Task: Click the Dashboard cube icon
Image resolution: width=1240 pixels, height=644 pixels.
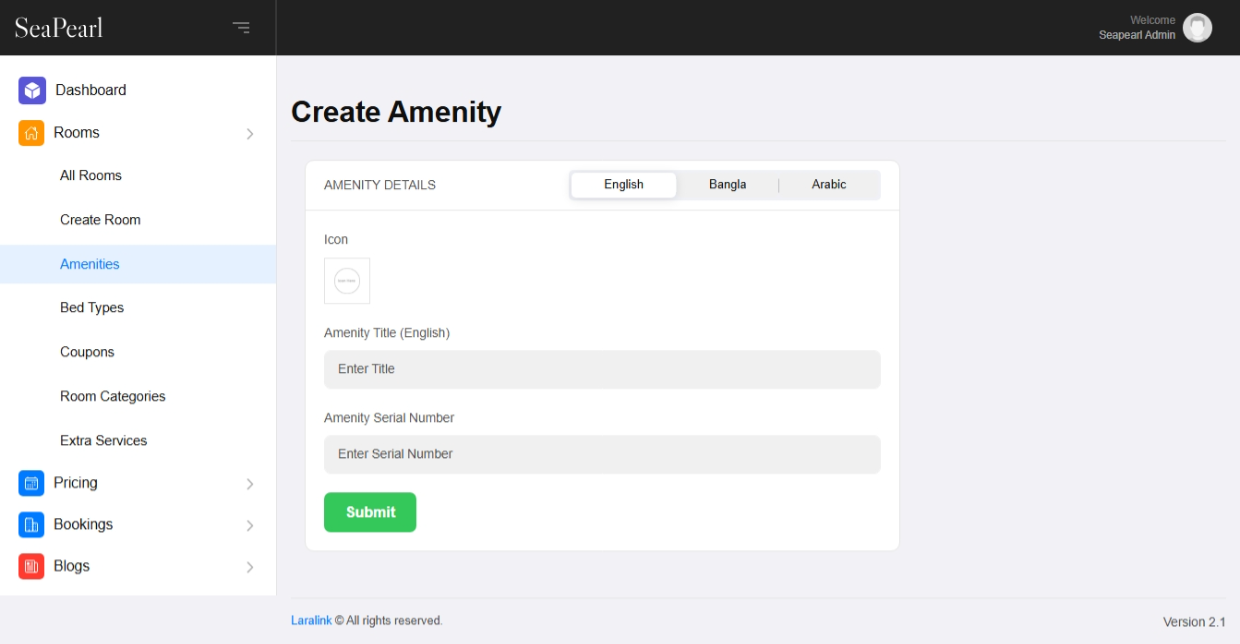Action: point(32,90)
